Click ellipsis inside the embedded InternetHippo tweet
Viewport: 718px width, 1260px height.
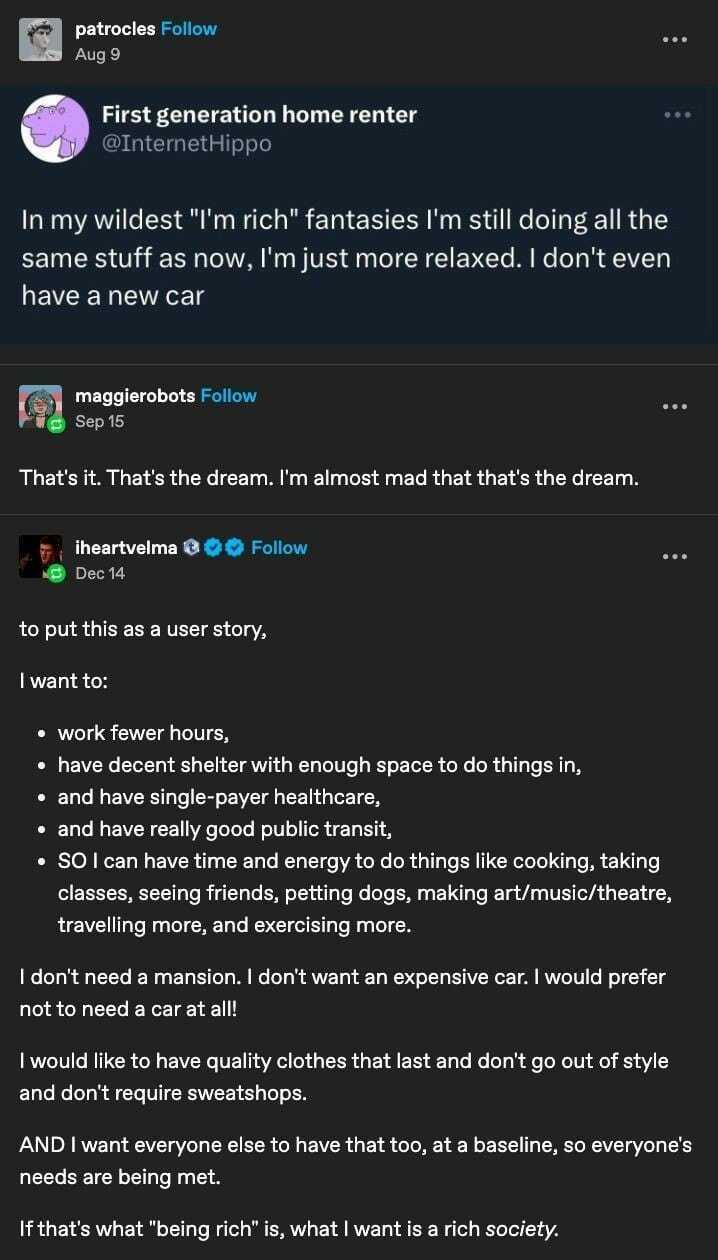(677, 115)
